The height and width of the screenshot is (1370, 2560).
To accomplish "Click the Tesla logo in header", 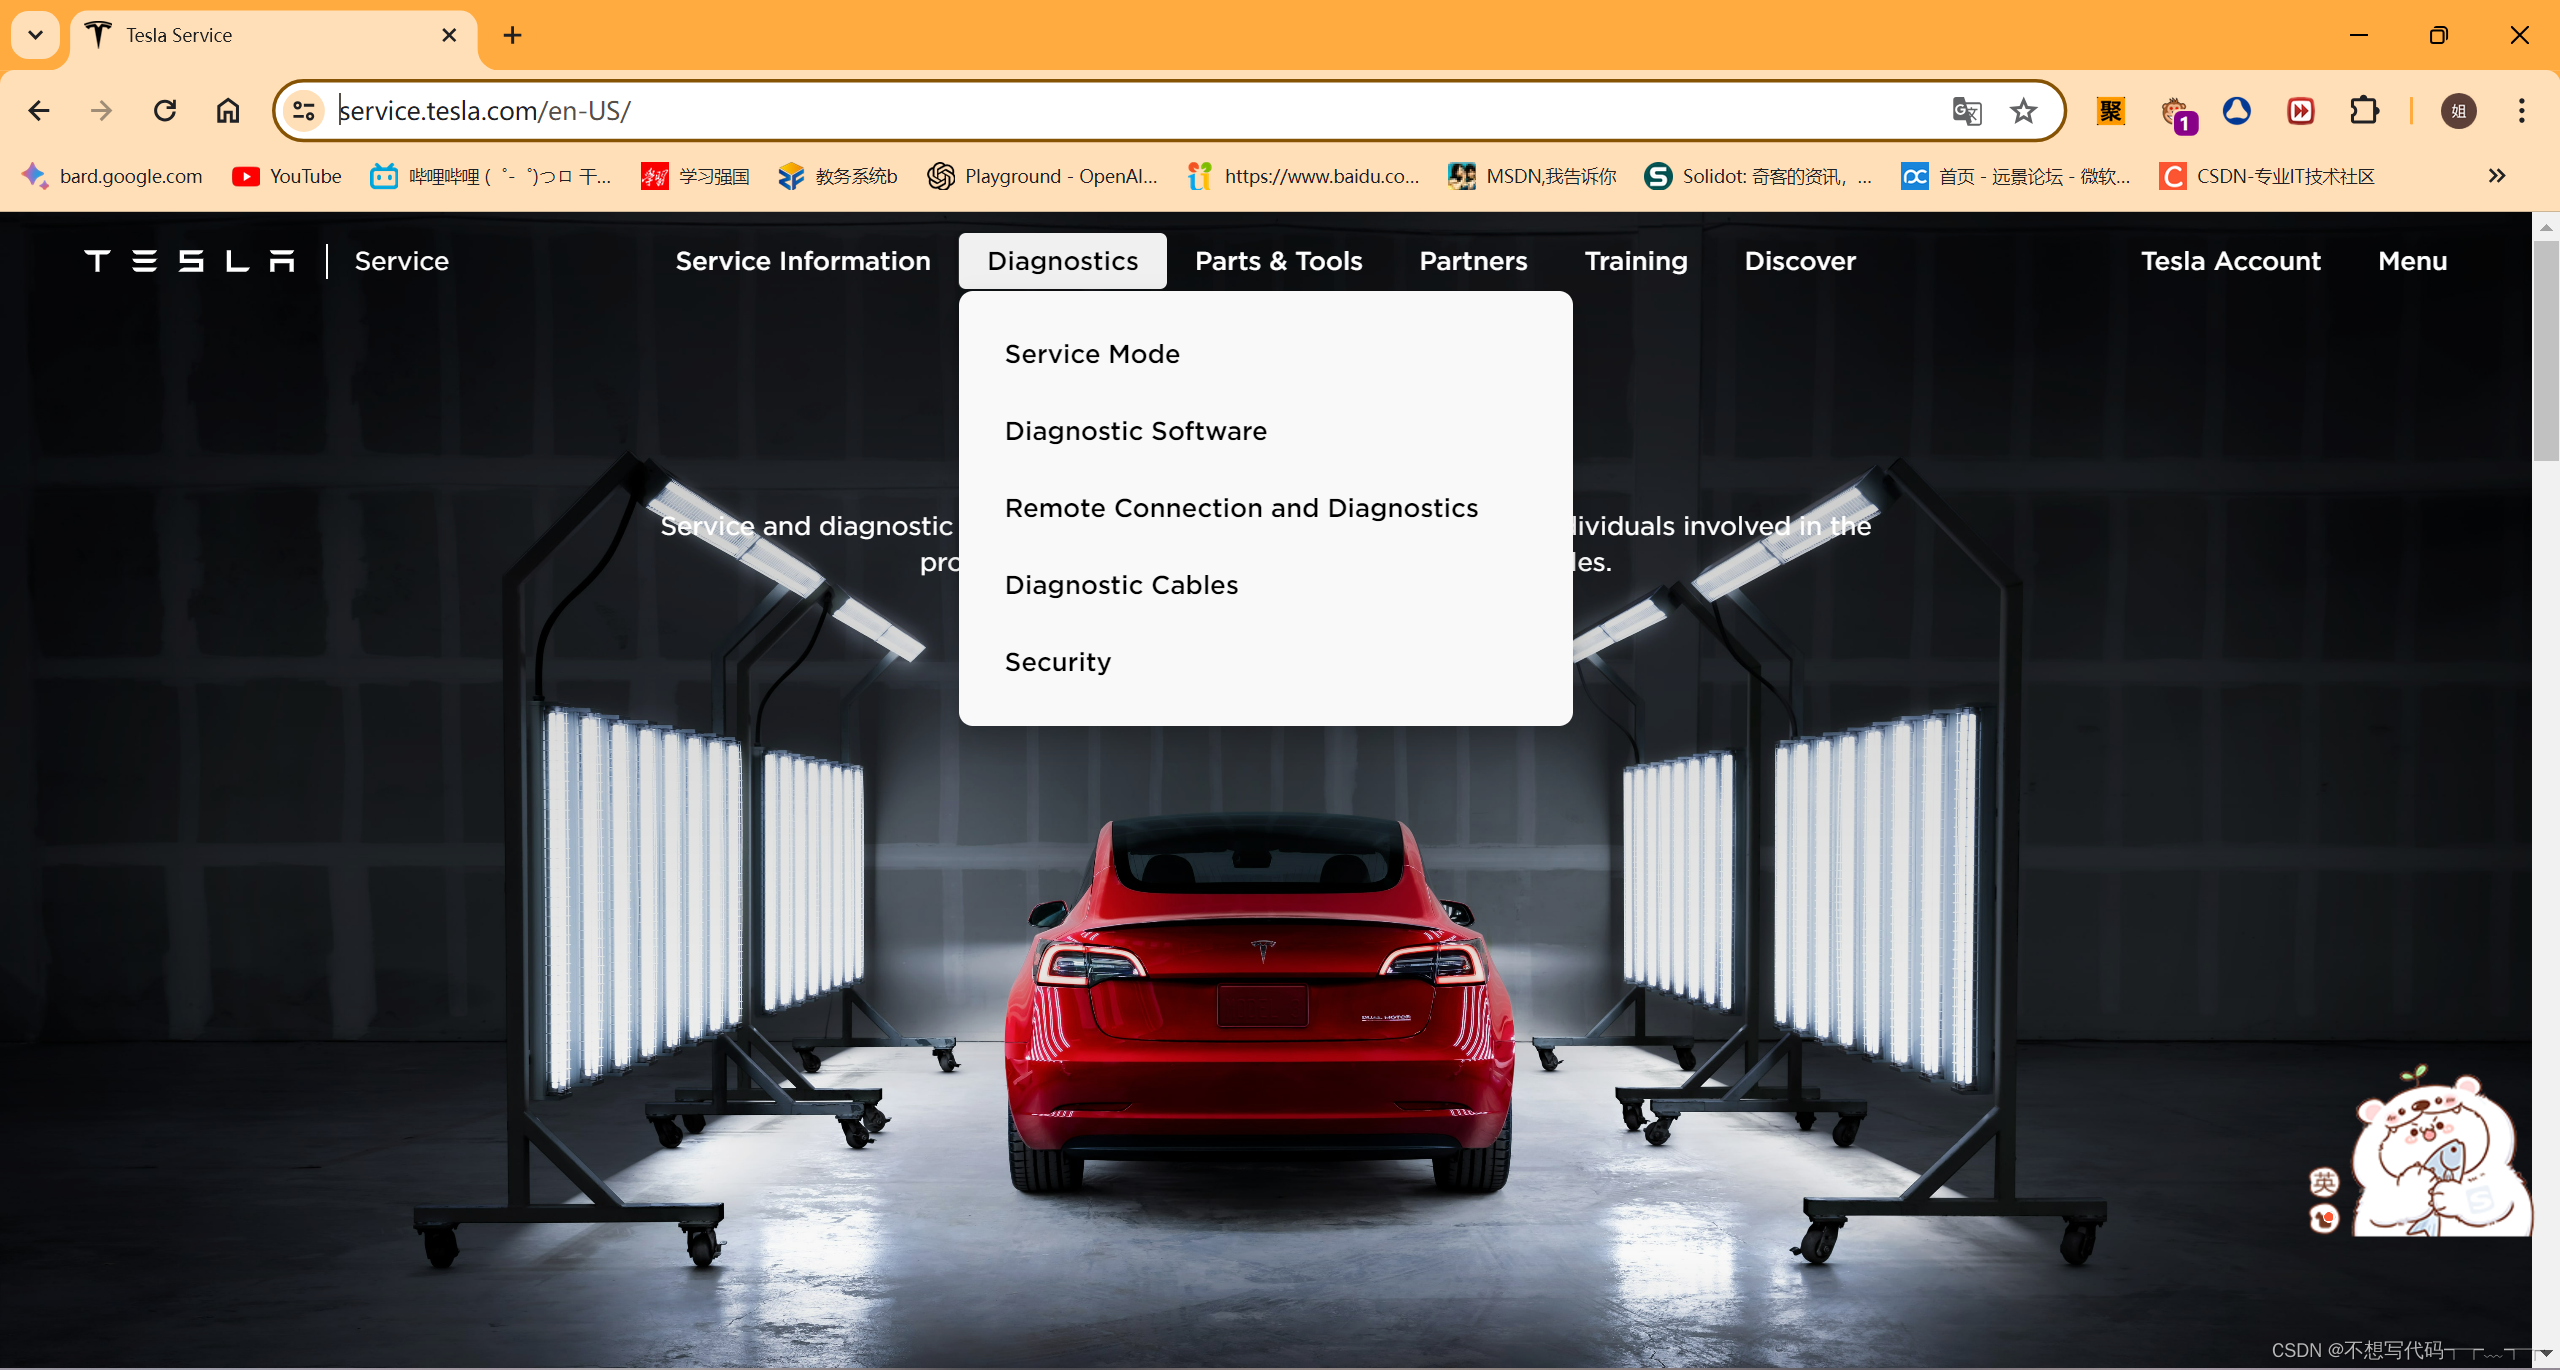I will tap(190, 261).
